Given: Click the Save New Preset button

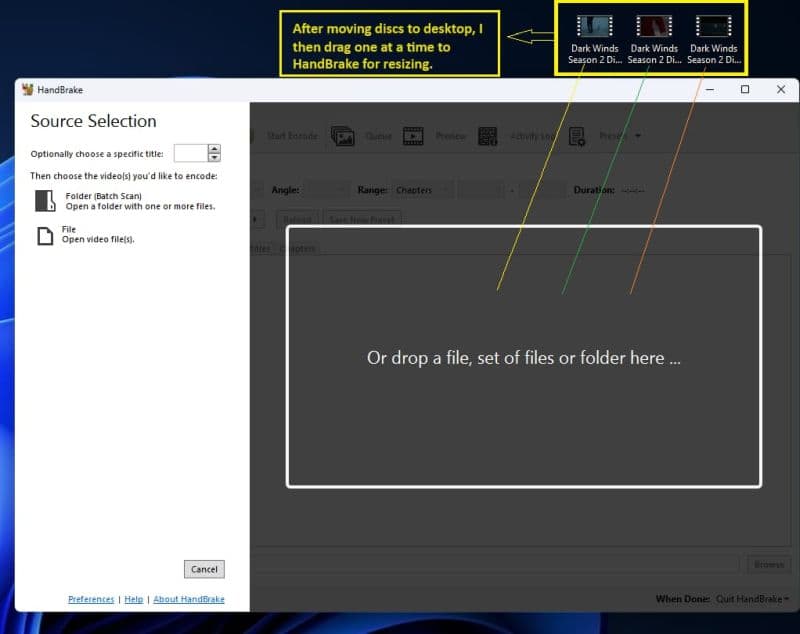Looking at the screenshot, I should pyautogui.click(x=362, y=220).
